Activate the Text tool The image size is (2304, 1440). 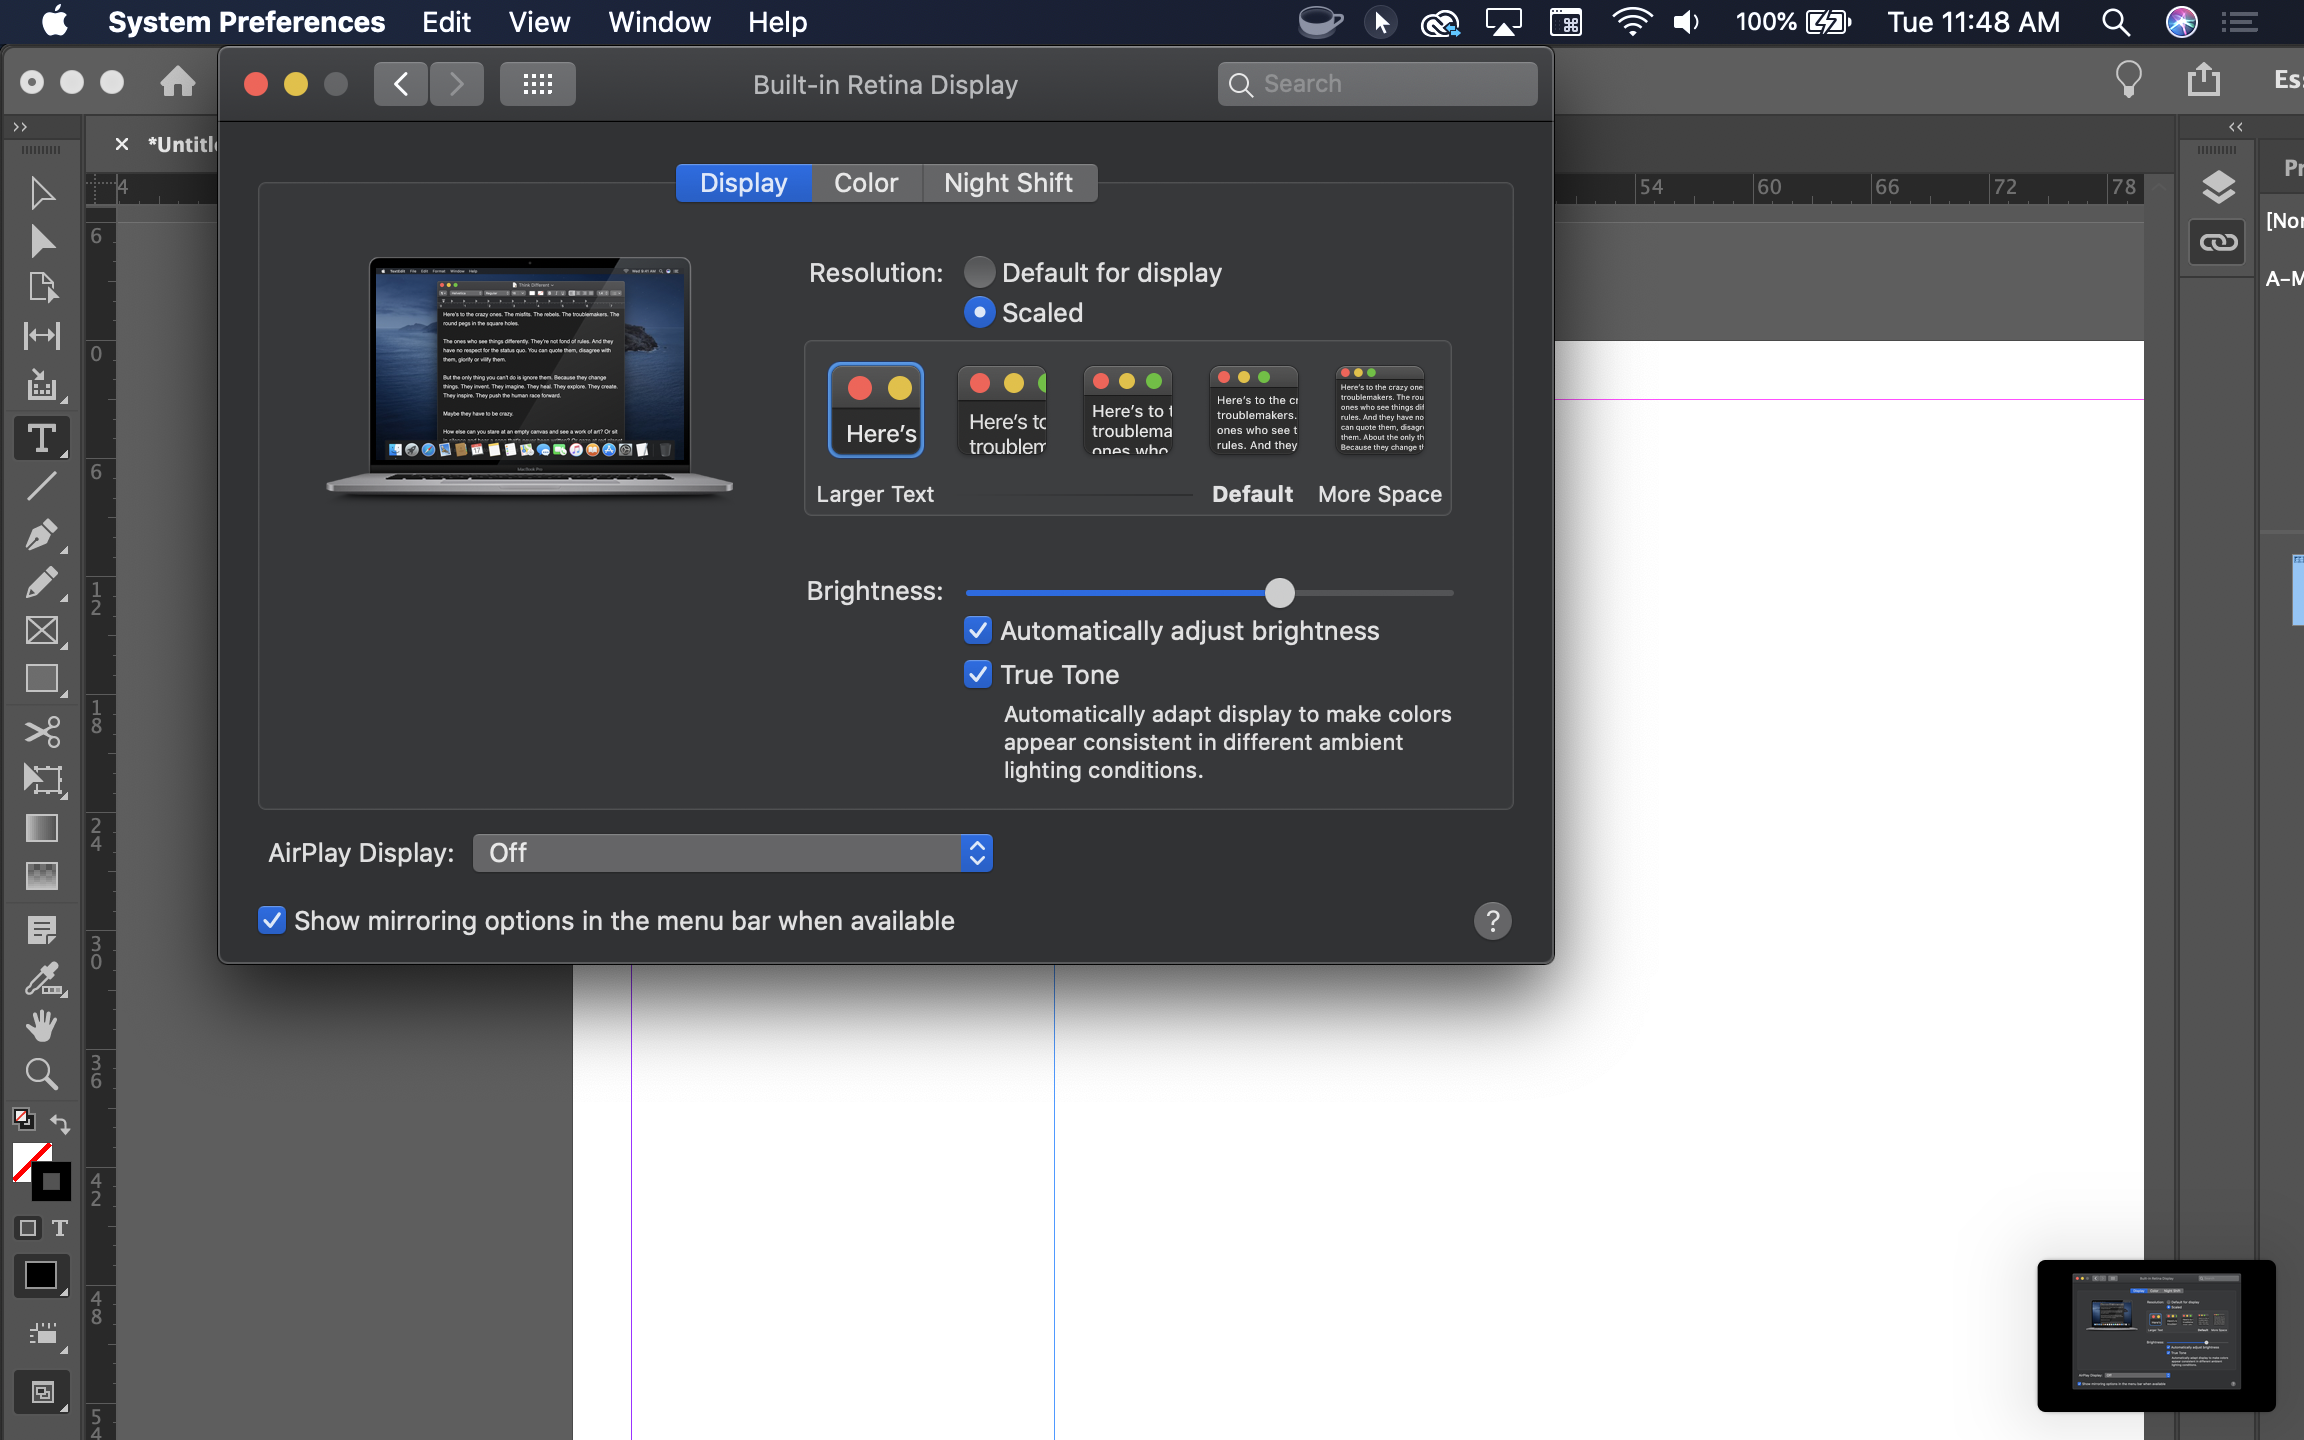tap(42, 437)
